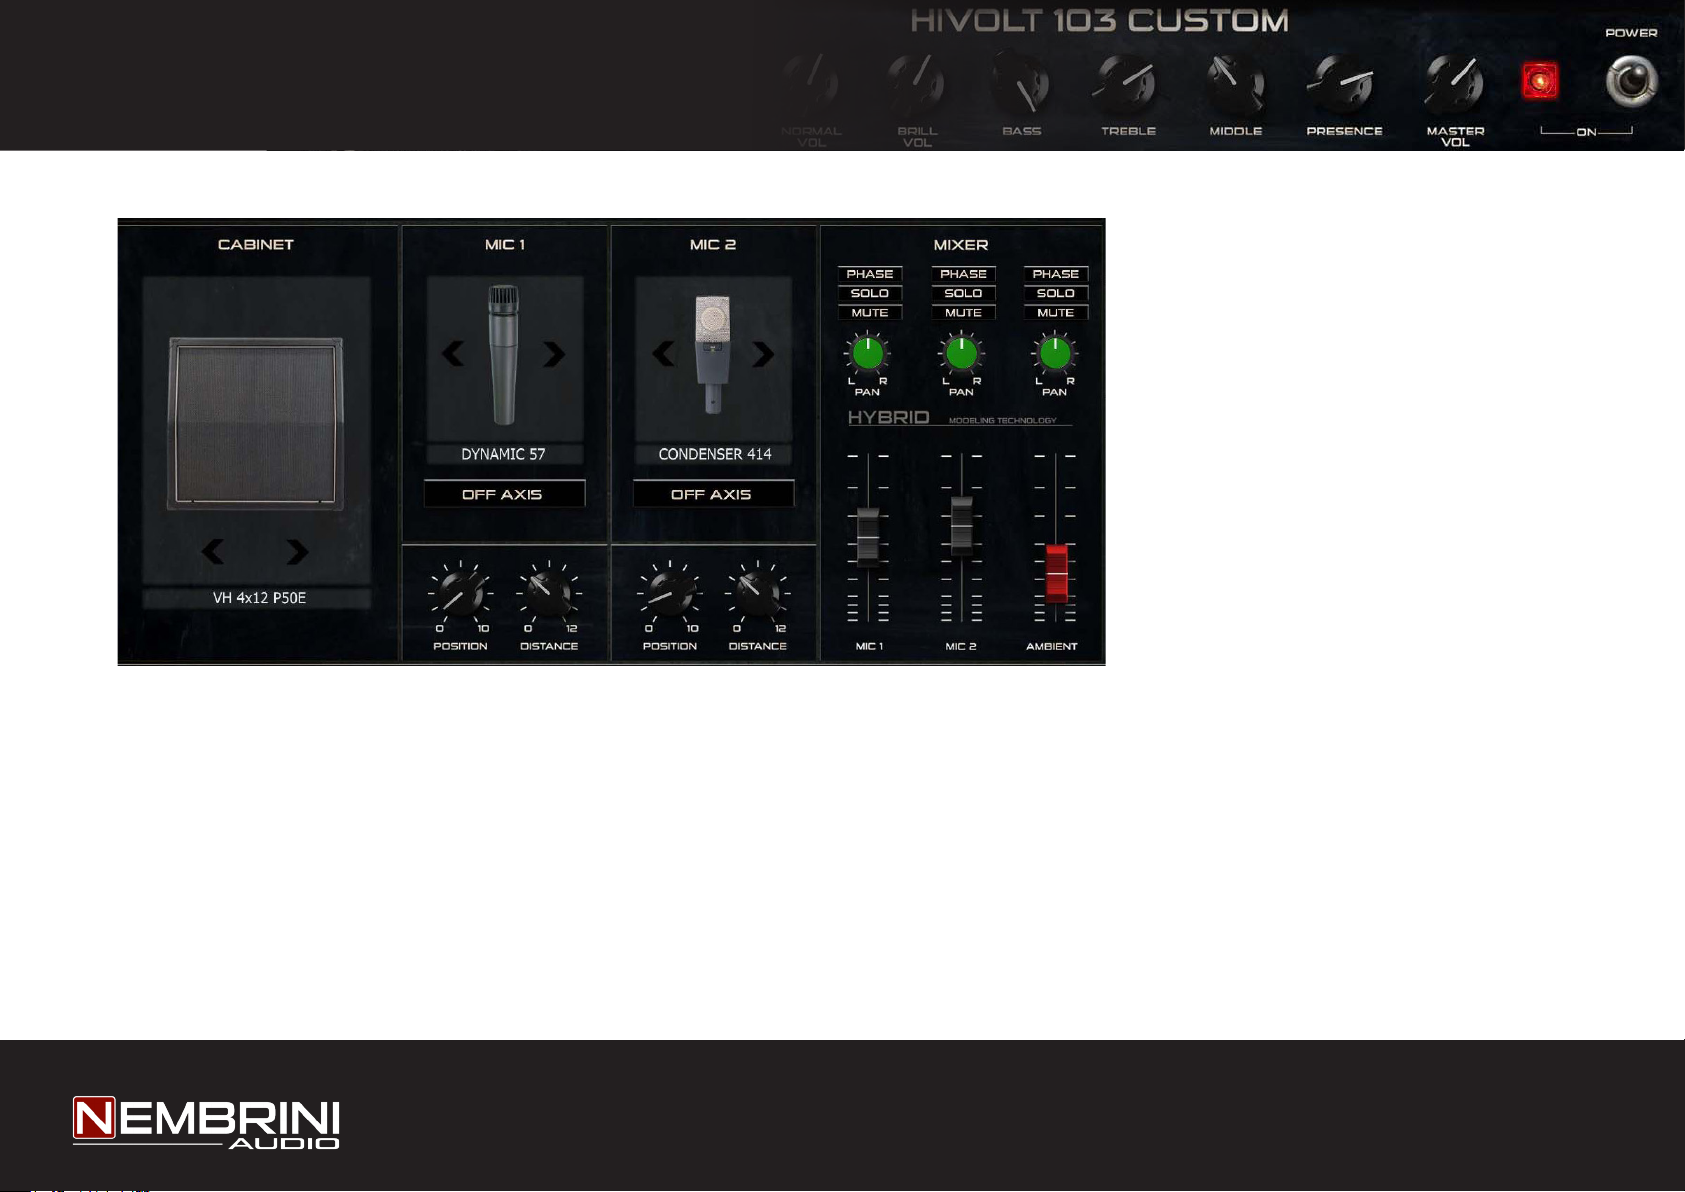Click the Nembrini Audio logo

pos(206,1123)
